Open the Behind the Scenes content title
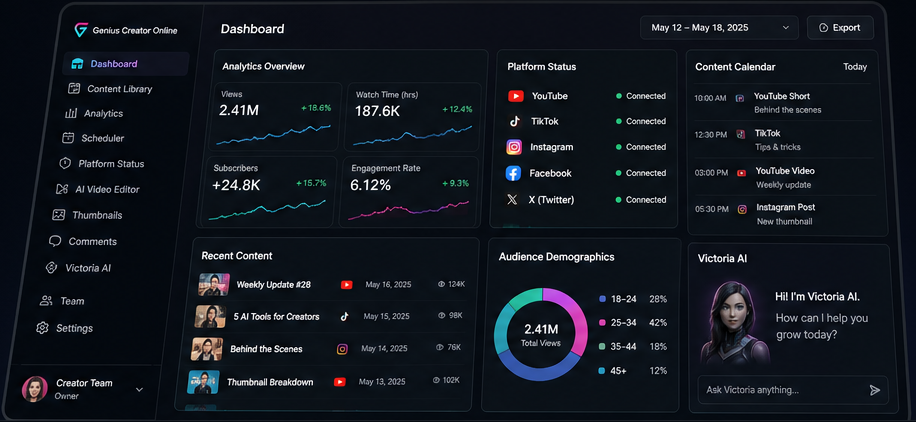Screen dimensions: 916x422 [266, 349]
